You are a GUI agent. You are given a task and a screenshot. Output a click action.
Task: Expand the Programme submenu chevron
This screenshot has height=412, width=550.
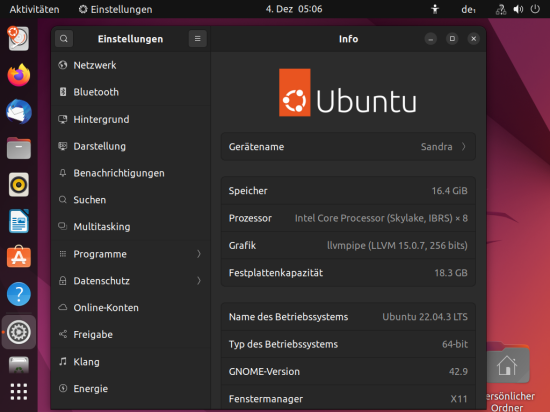coord(199,254)
